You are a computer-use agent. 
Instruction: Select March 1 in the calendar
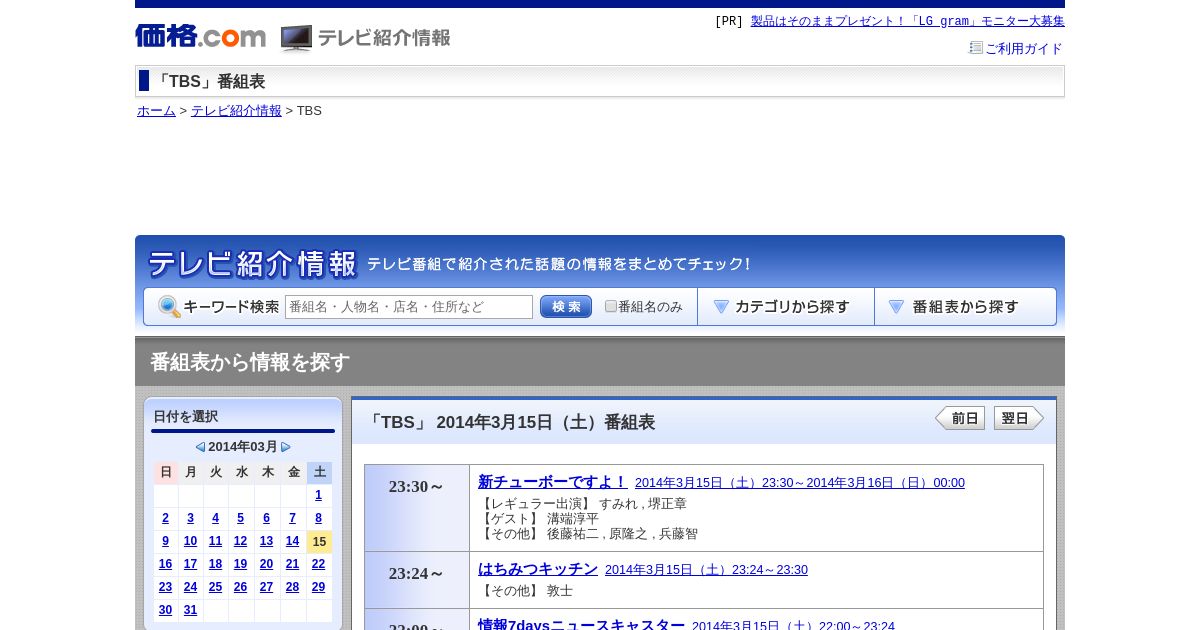click(319, 495)
